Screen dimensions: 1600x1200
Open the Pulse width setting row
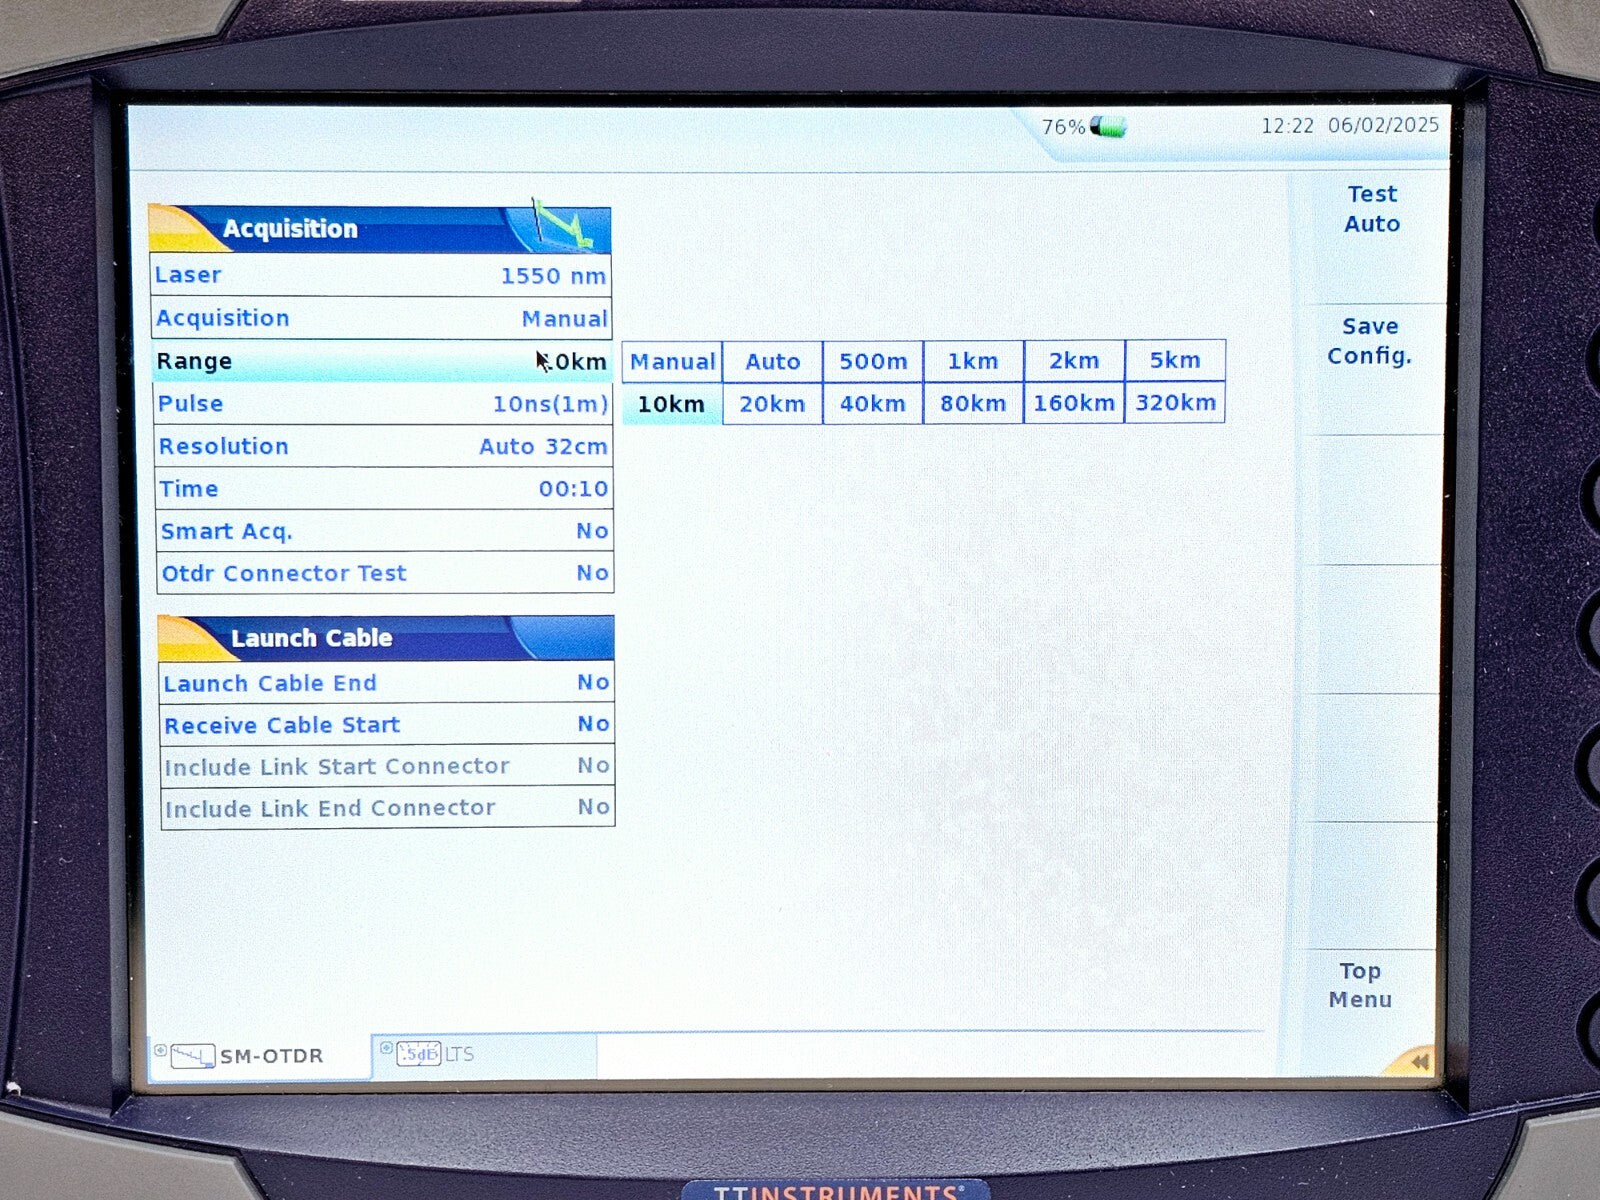(x=383, y=404)
